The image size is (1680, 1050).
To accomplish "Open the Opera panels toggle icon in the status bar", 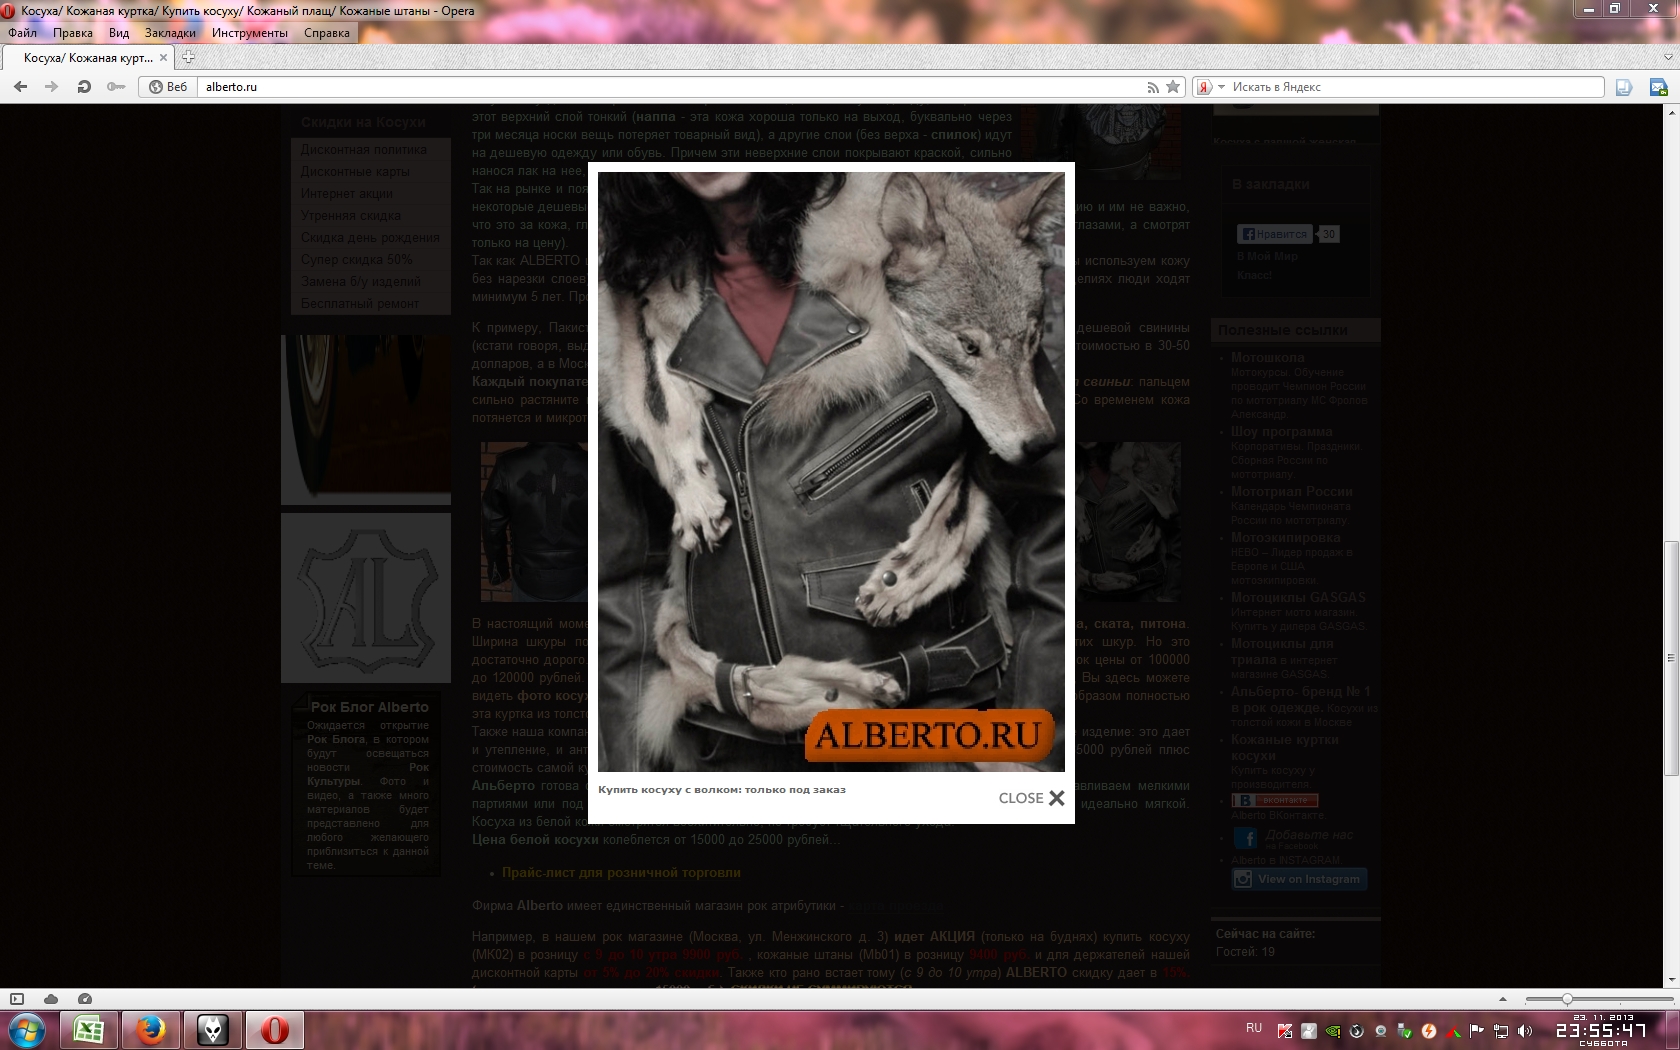I will pyautogui.click(x=17, y=999).
